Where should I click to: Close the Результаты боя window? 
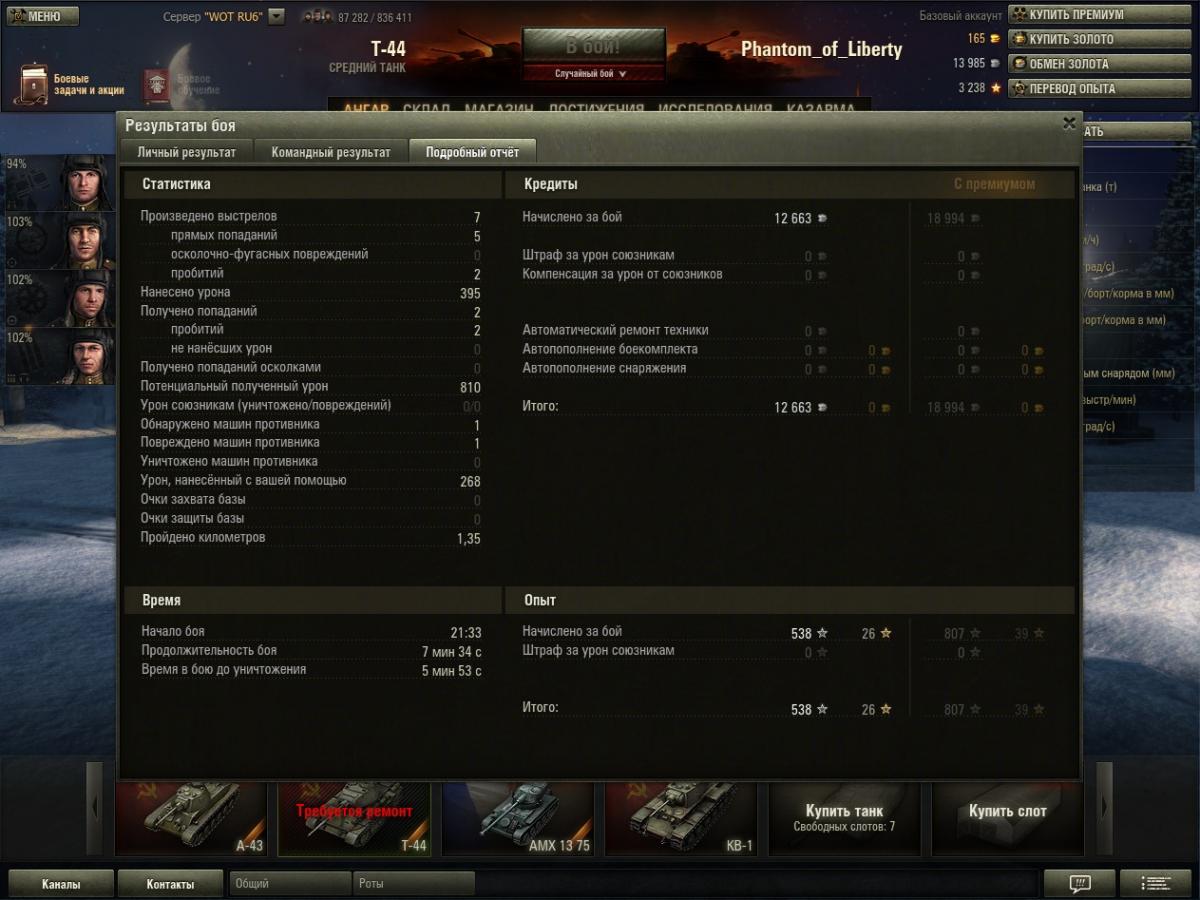pyautogui.click(x=1069, y=123)
